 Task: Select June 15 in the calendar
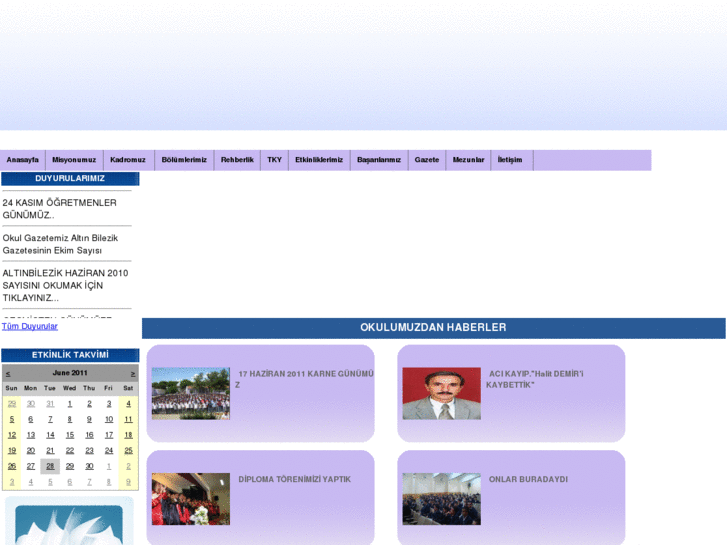pos(70,435)
